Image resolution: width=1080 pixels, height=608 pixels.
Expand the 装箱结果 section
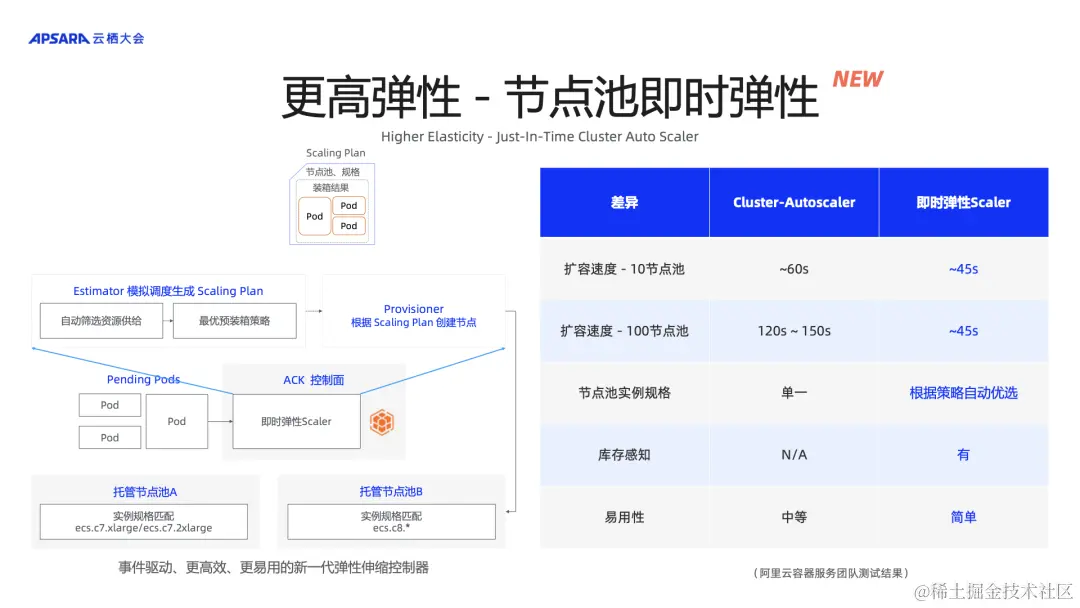pyautogui.click(x=331, y=186)
